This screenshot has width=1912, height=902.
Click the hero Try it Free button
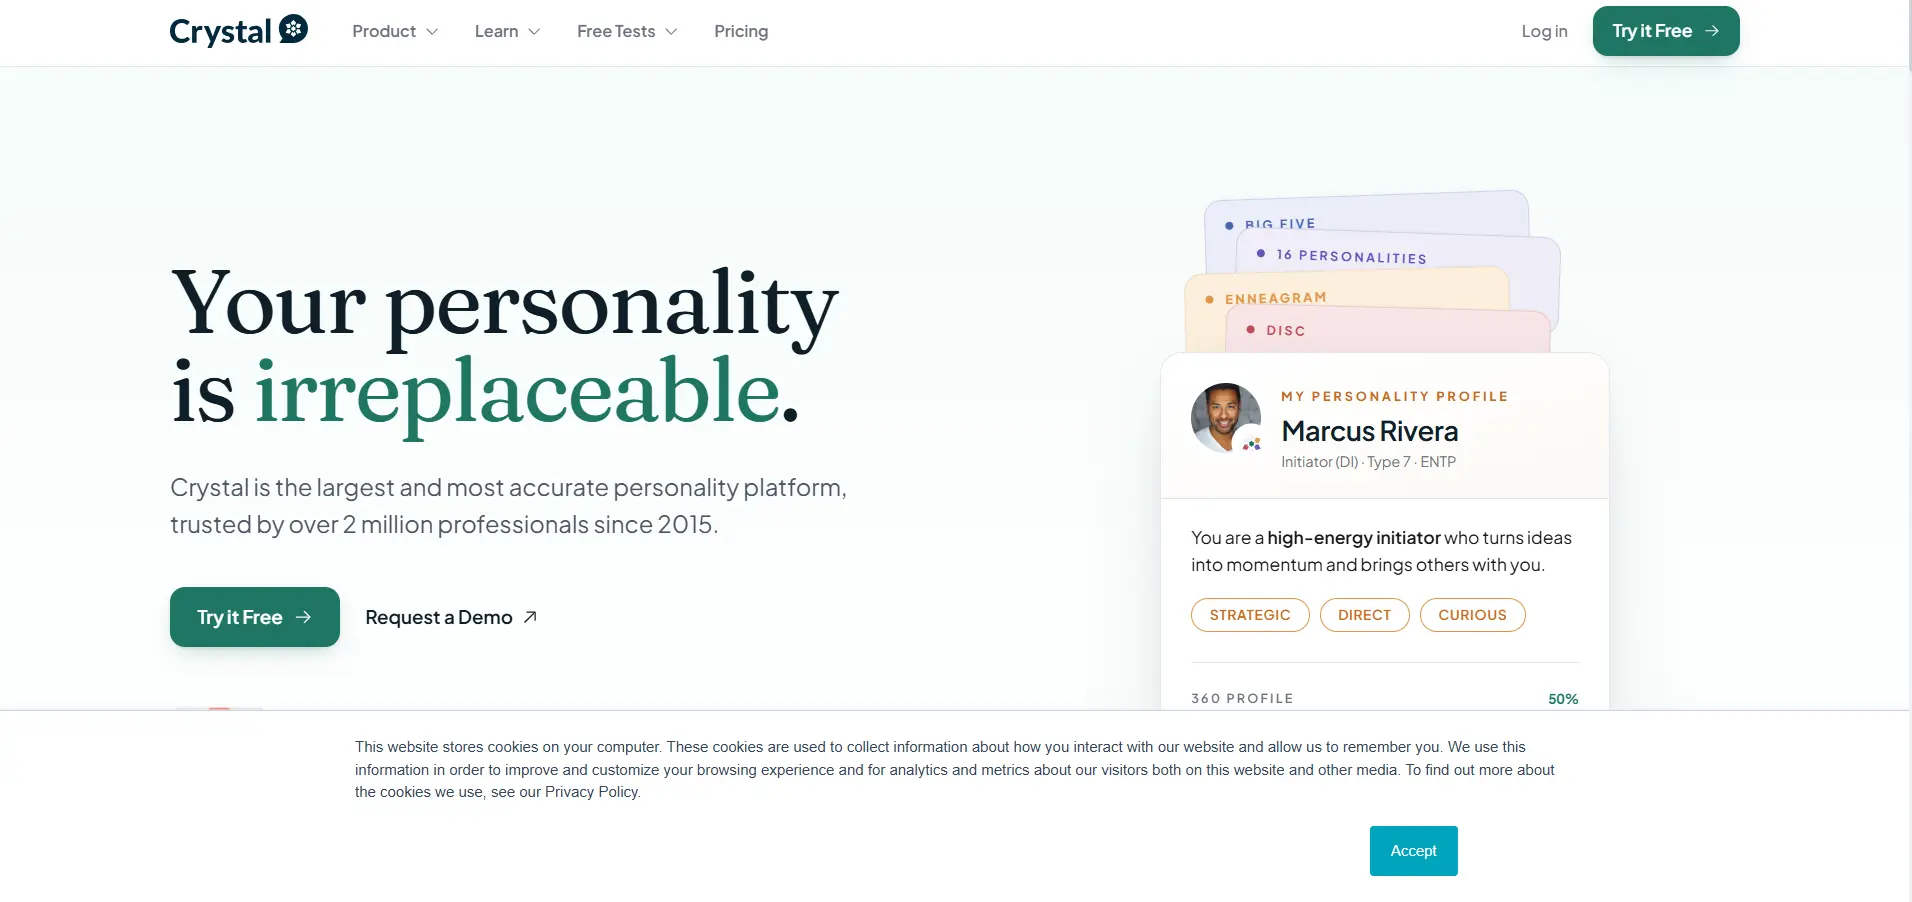click(255, 617)
